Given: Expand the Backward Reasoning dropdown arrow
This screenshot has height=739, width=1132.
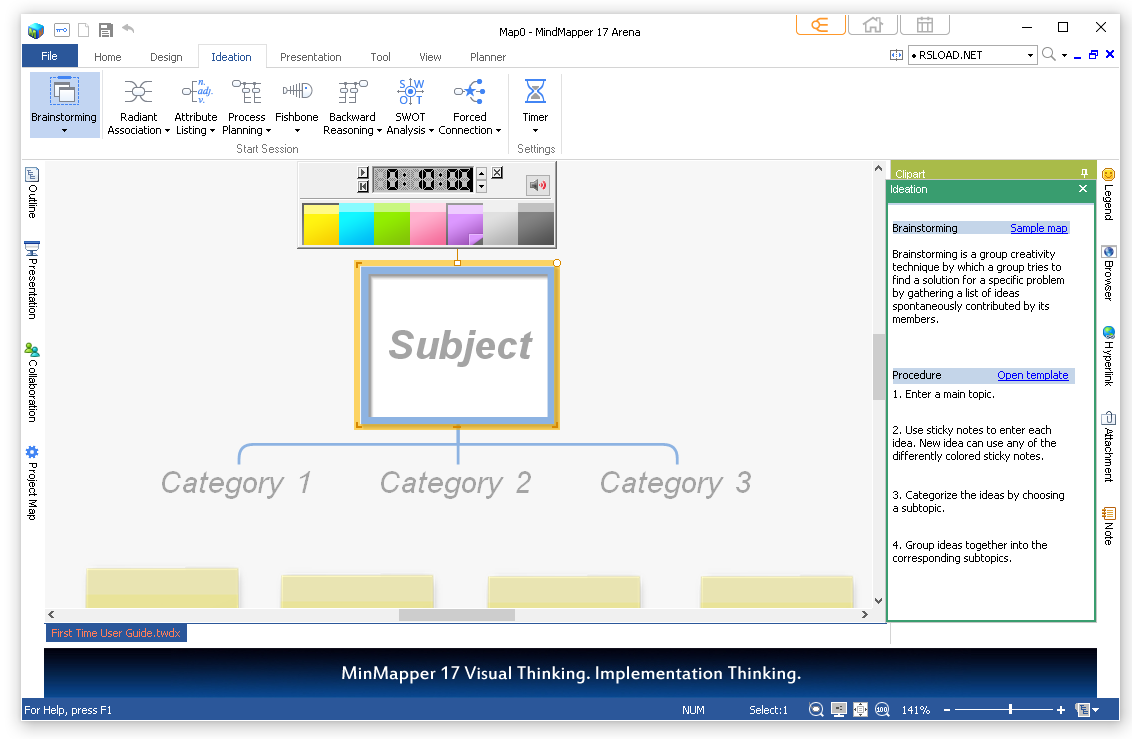Looking at the screenshot, I should (379, 131).
